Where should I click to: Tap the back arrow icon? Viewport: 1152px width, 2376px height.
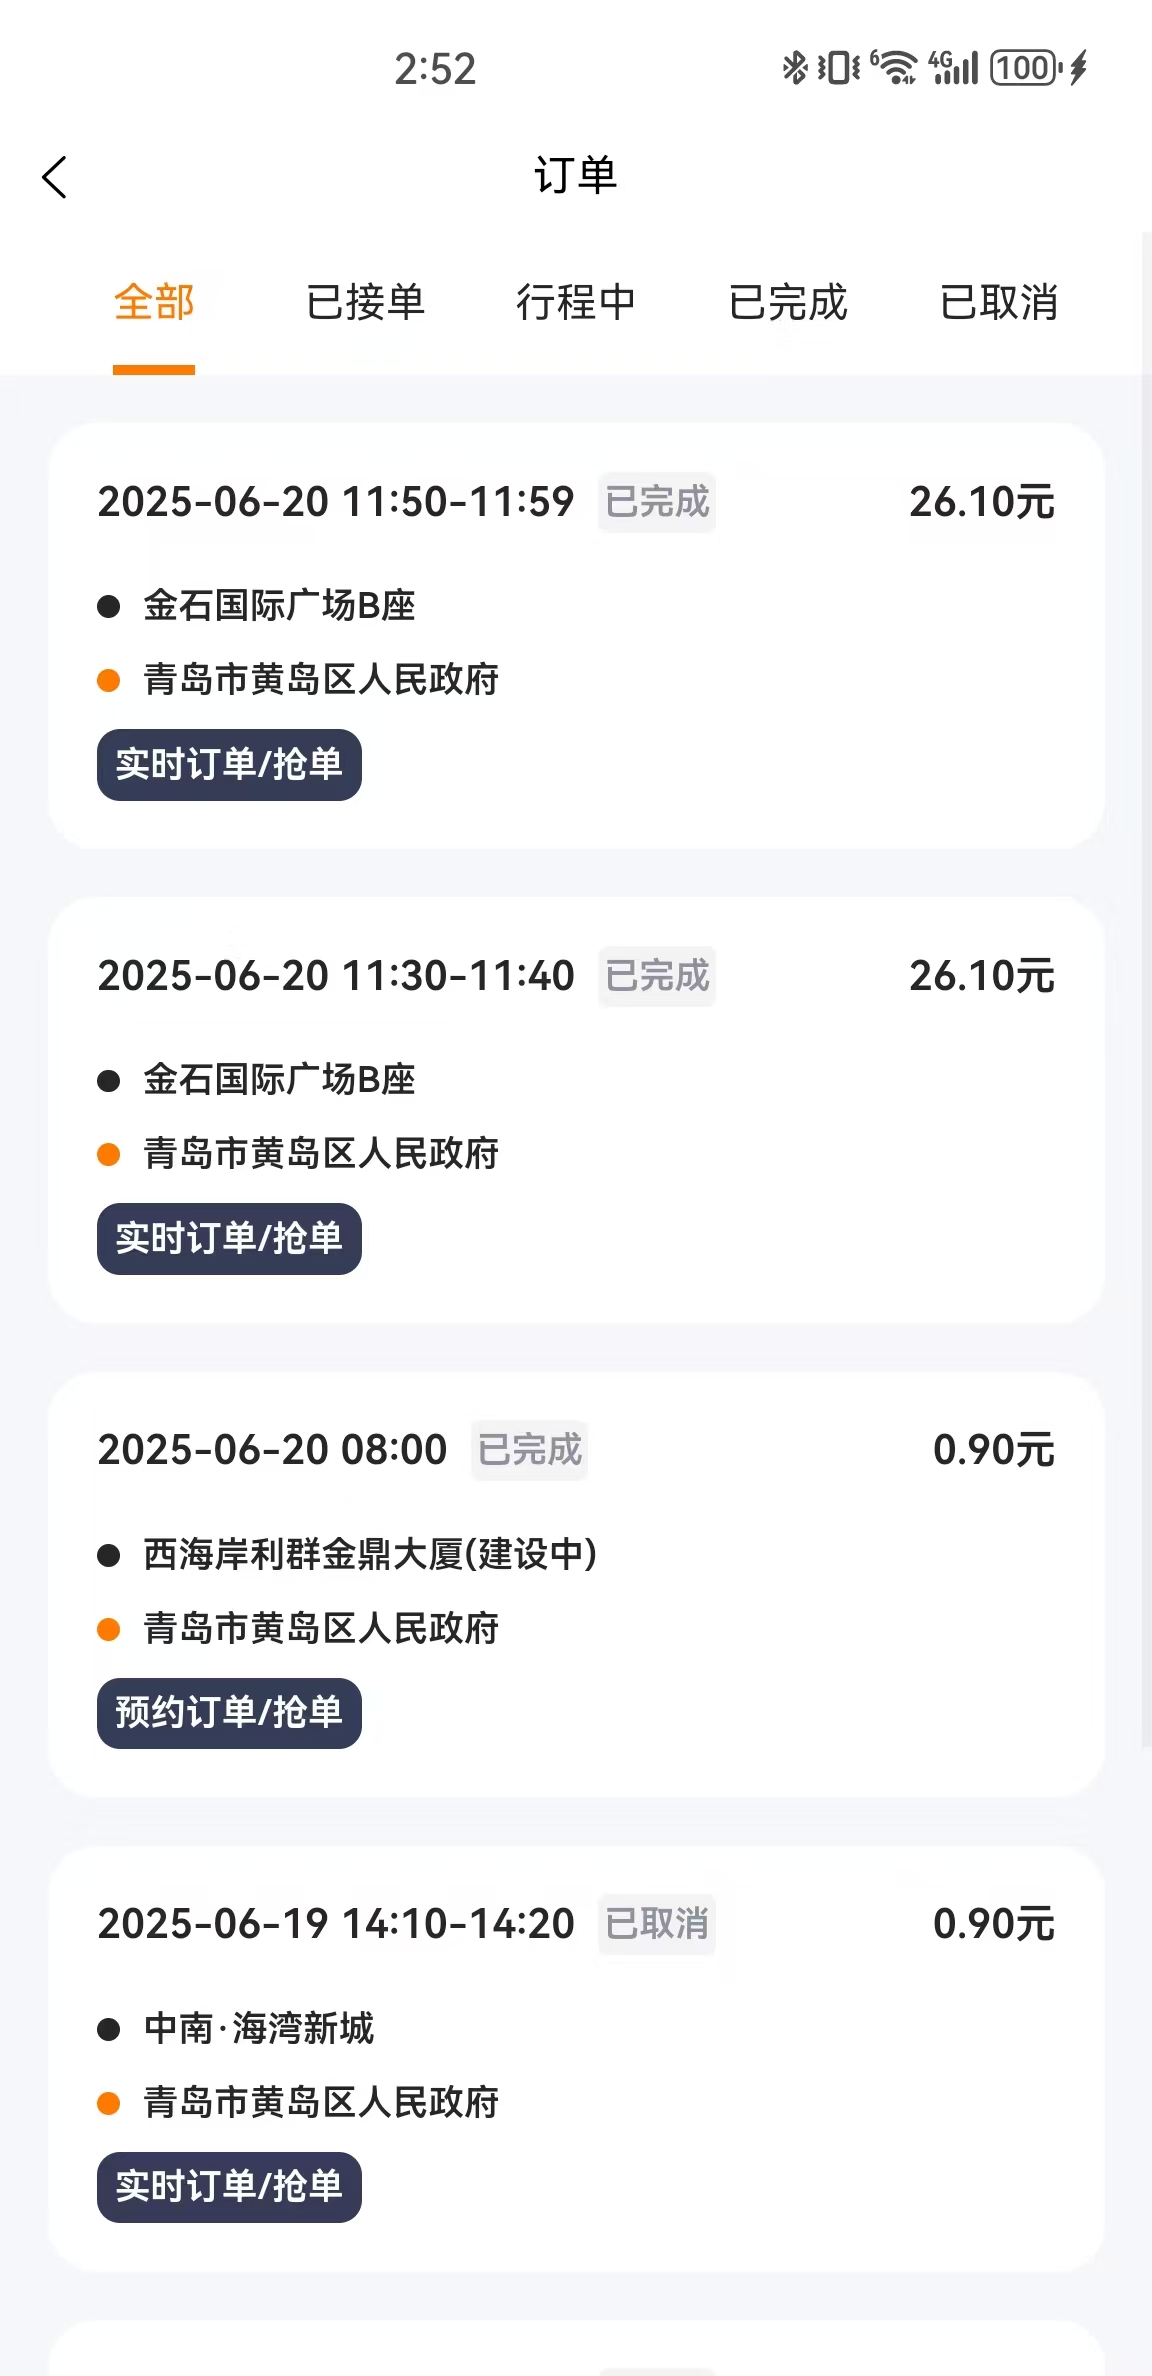55,178
